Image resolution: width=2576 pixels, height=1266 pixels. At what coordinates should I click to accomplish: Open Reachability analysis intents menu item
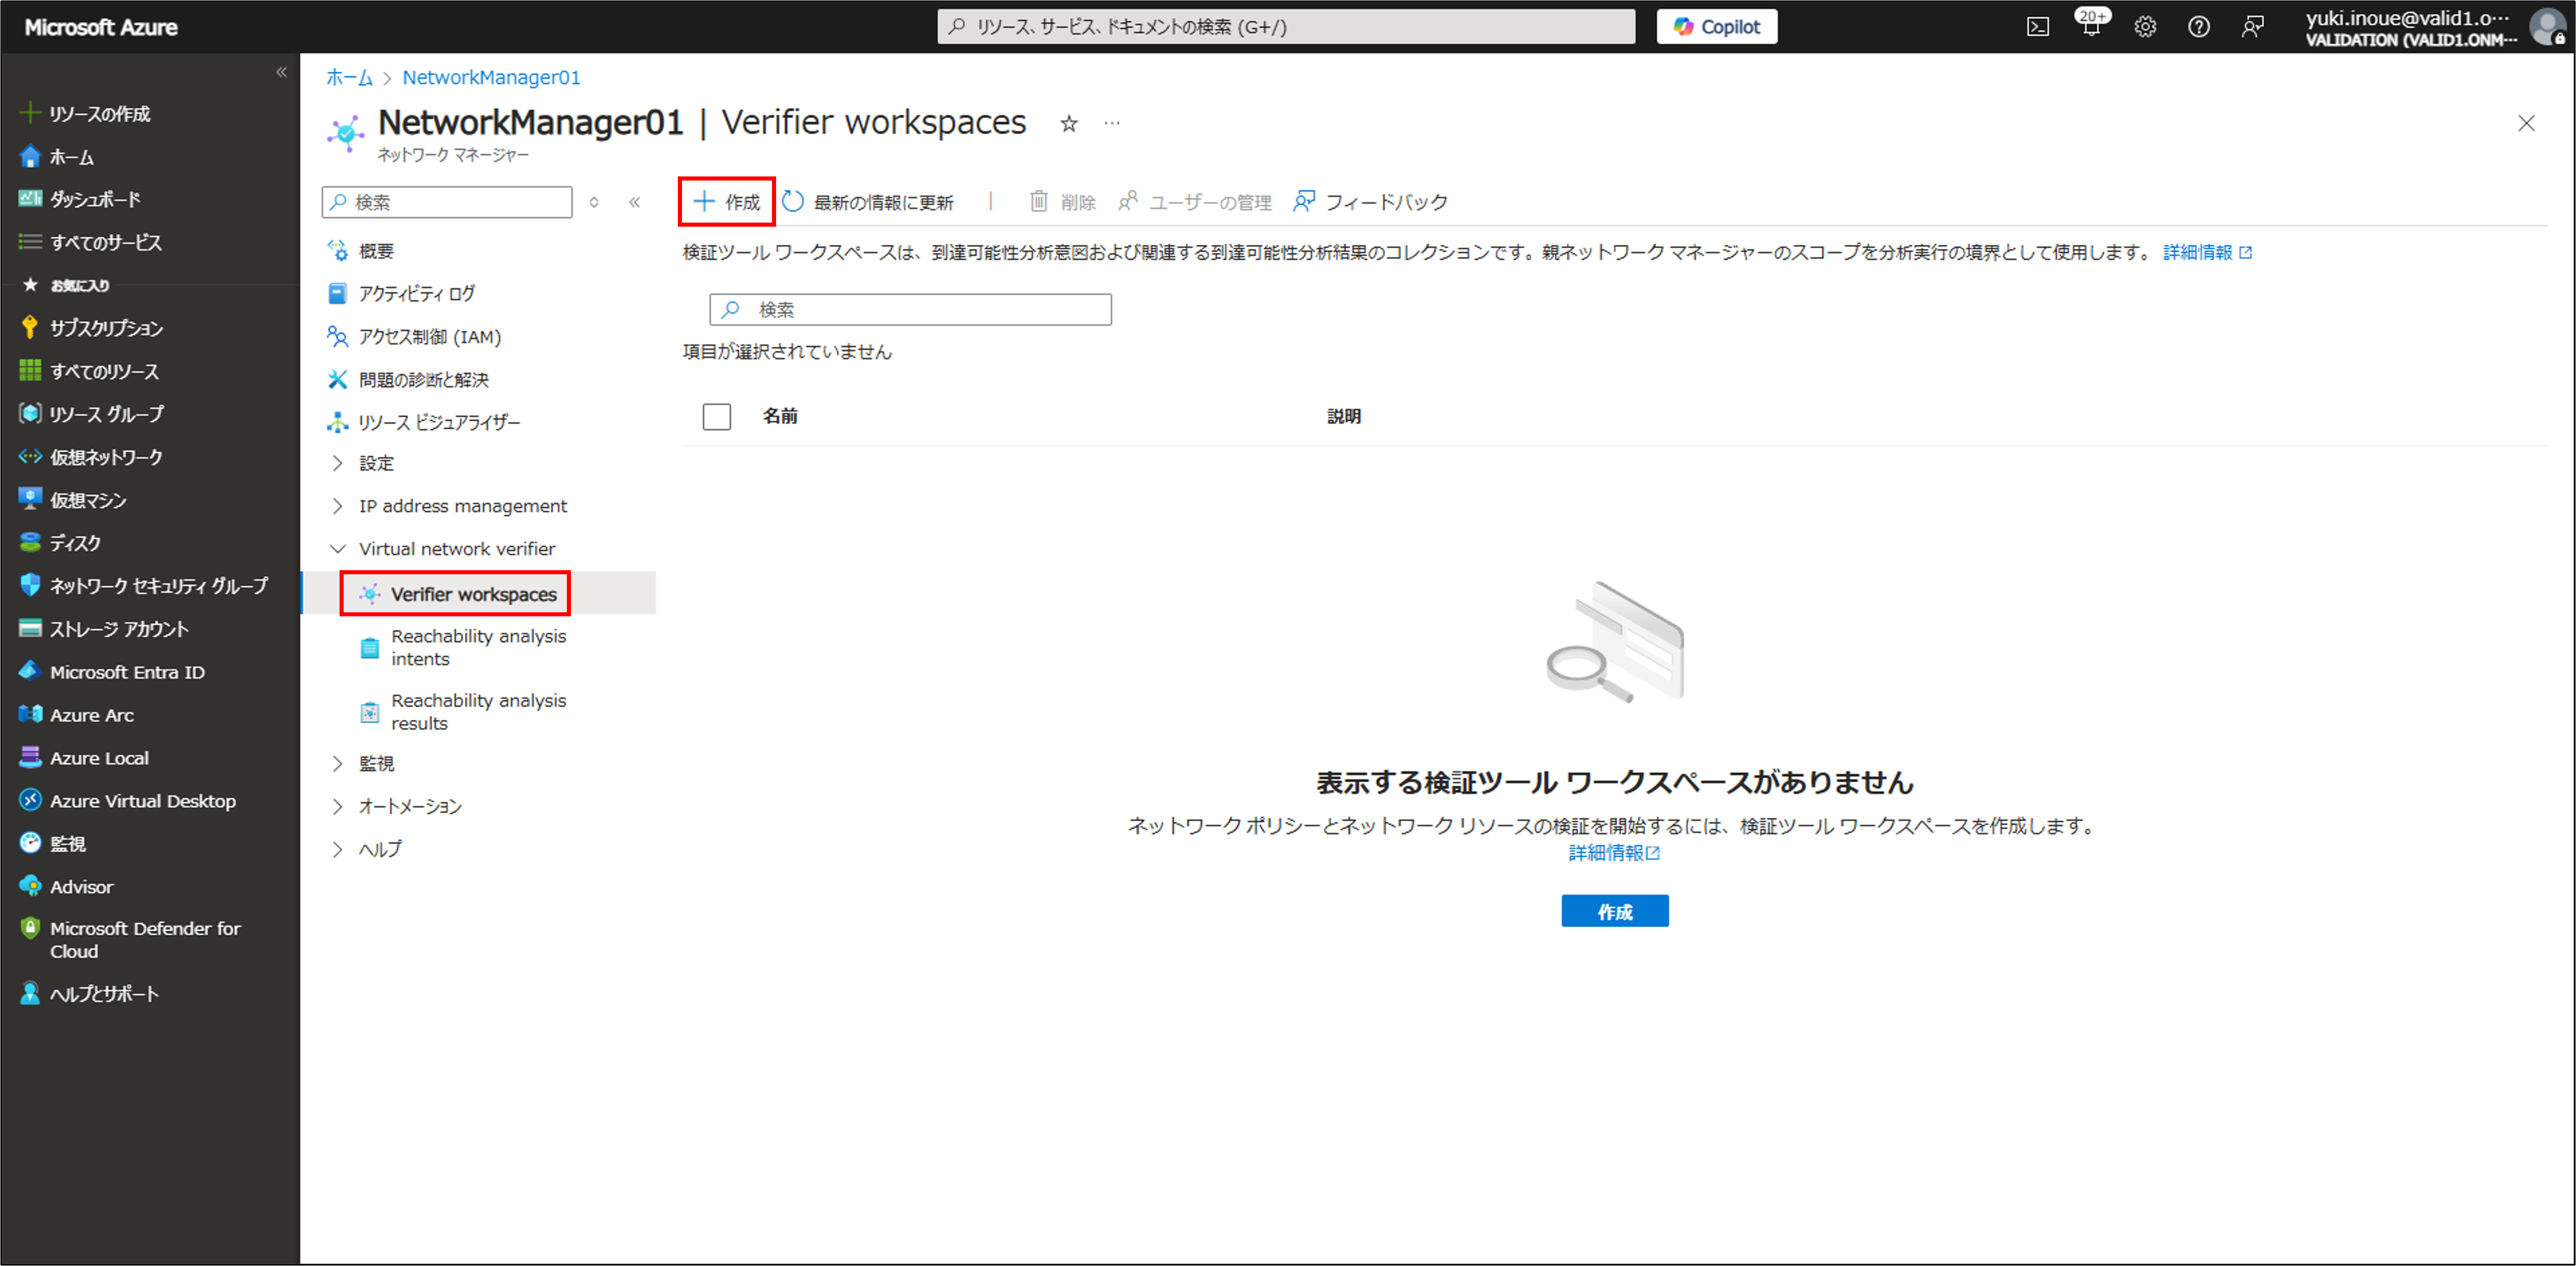478,647
